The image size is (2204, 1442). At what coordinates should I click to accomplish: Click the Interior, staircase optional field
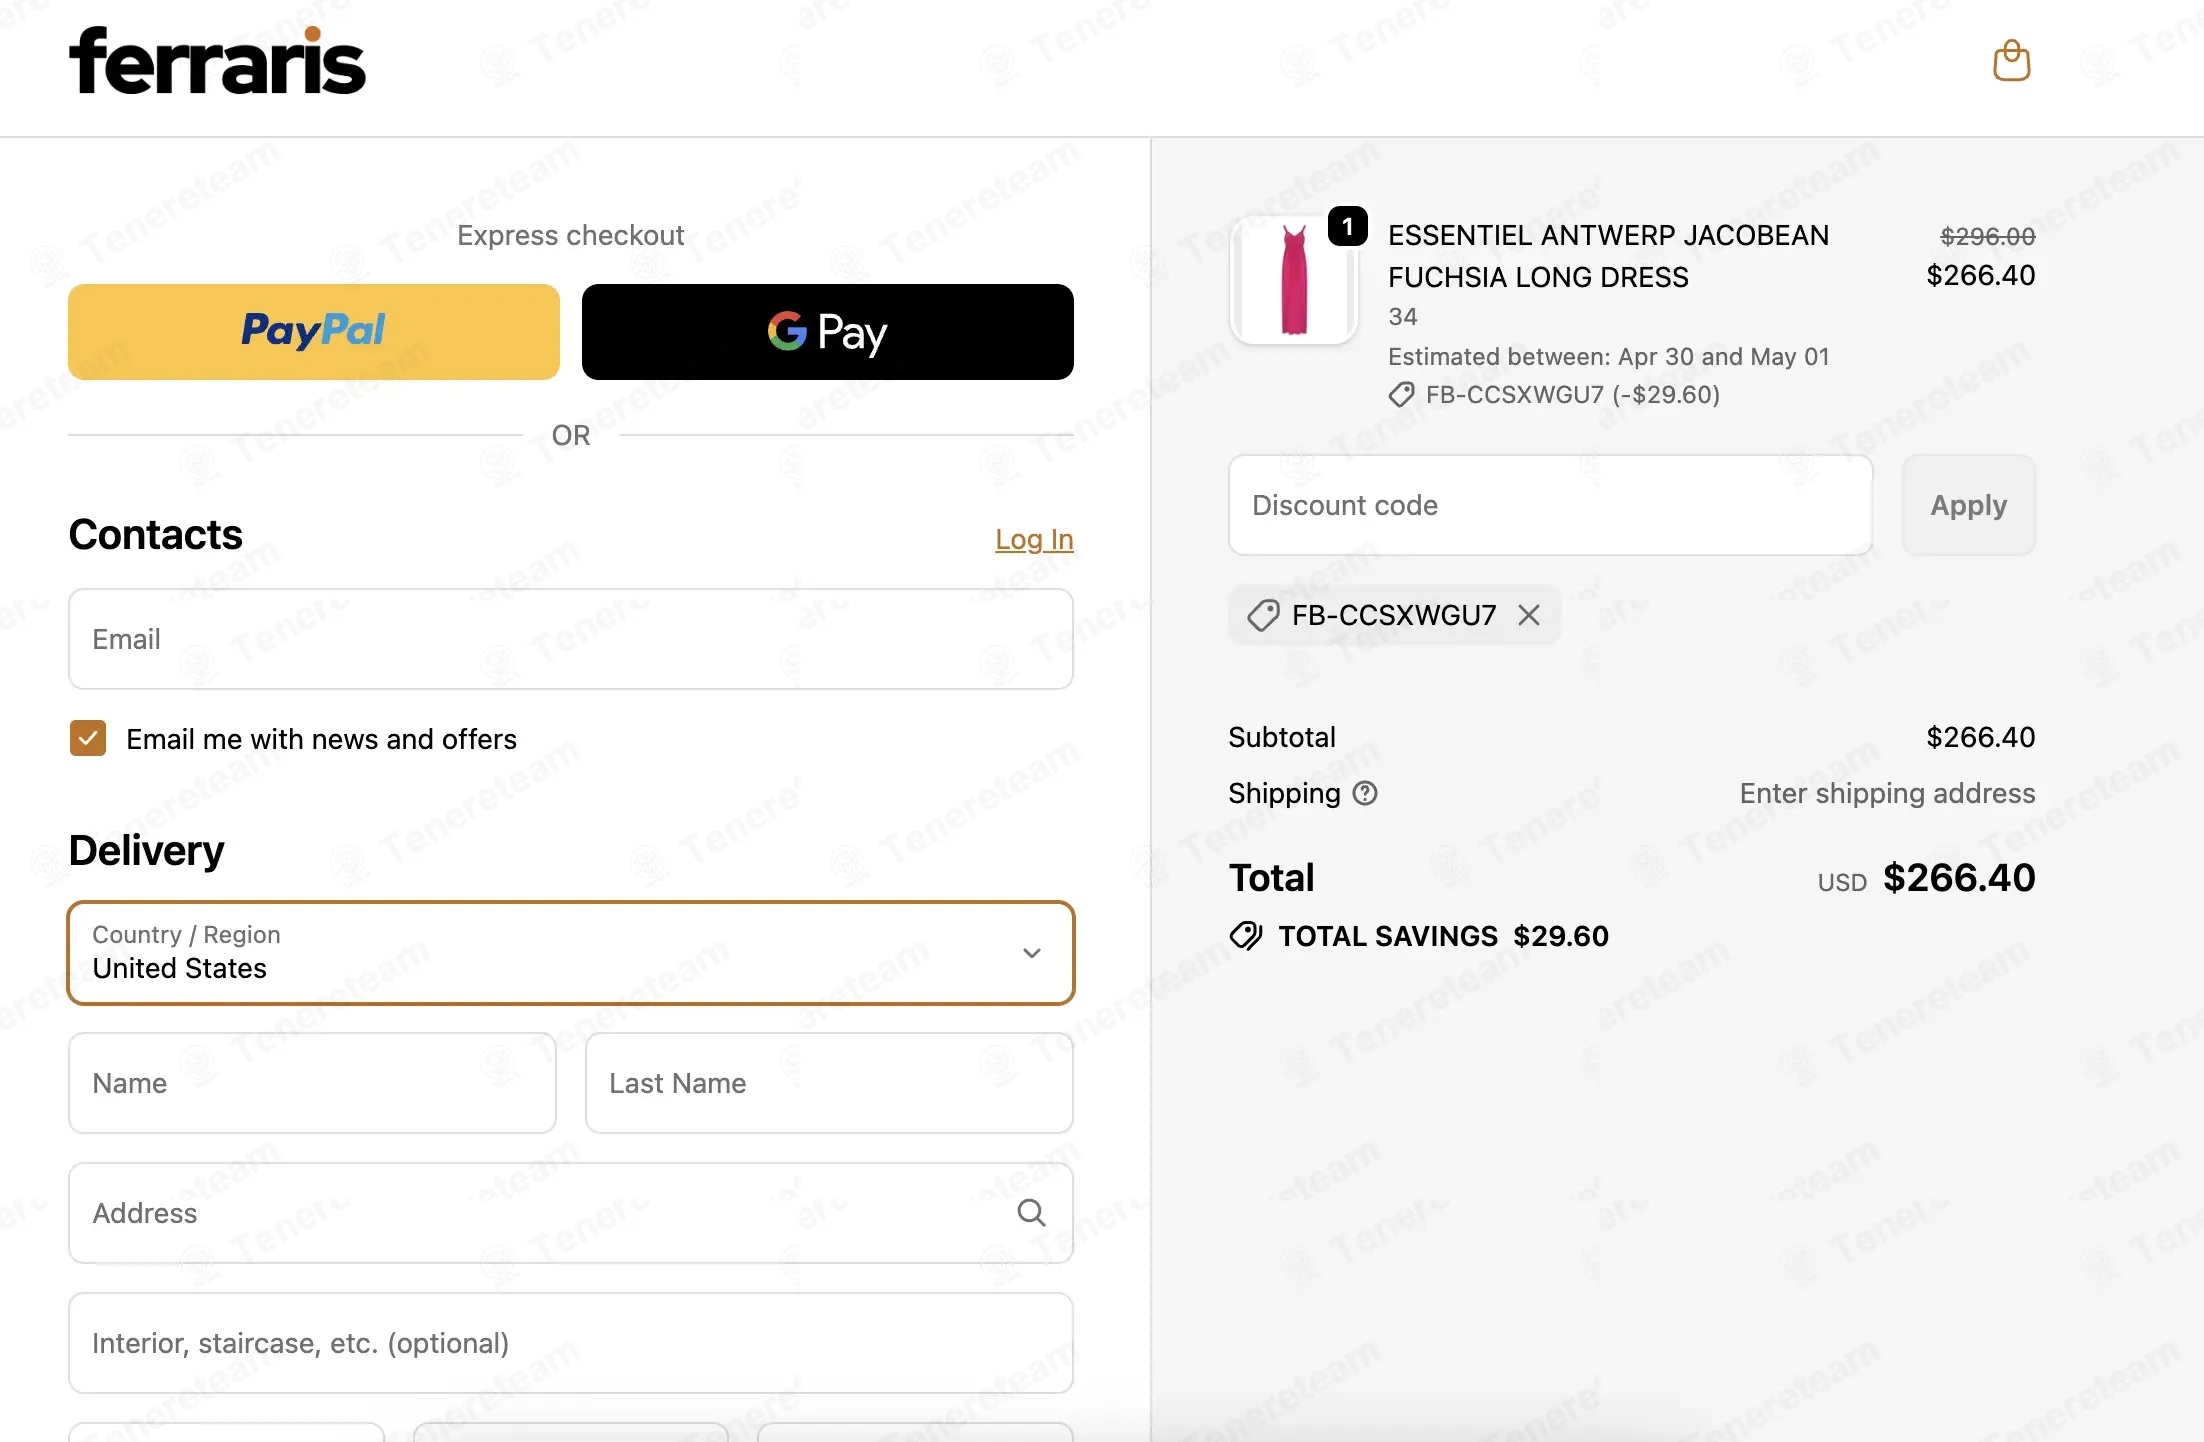pos(571,1343)
